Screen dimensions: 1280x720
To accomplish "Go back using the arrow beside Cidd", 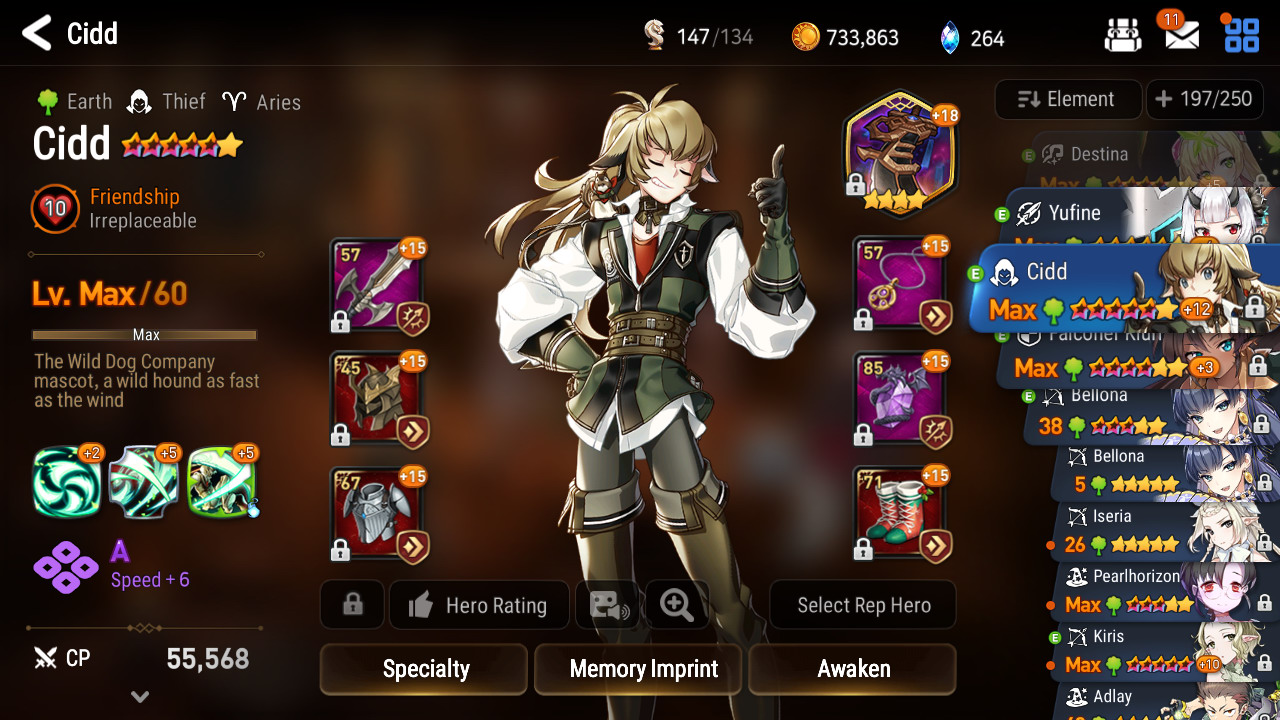I will (x=36, y=33).
